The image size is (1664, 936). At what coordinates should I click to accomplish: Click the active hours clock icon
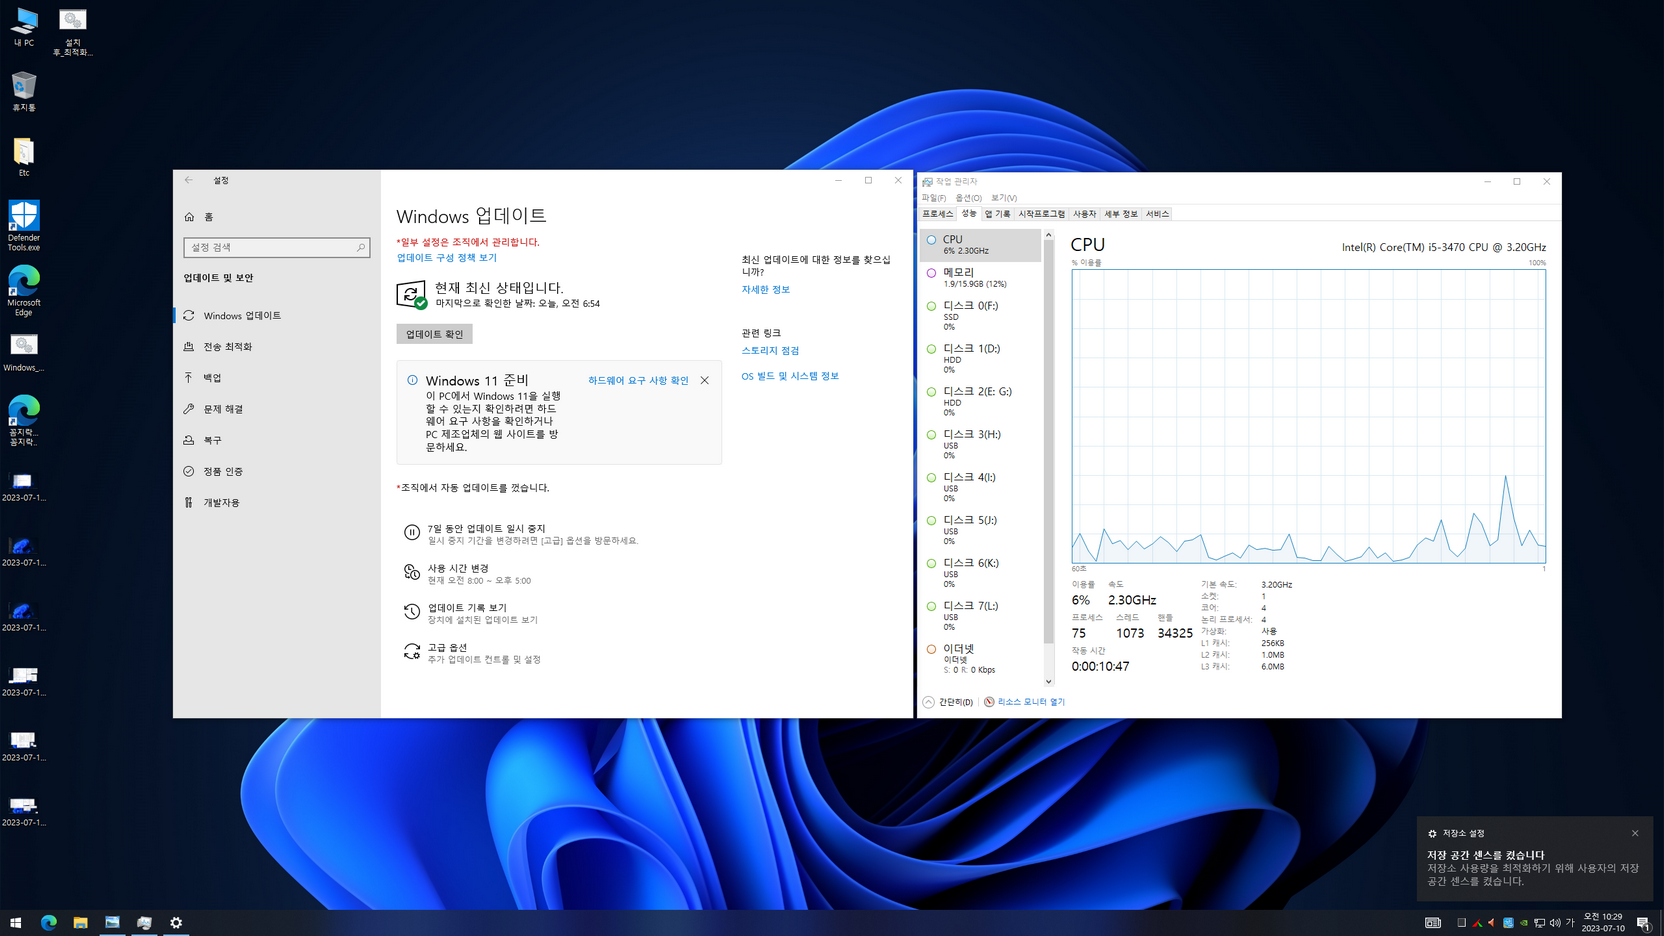pos(412,573)
